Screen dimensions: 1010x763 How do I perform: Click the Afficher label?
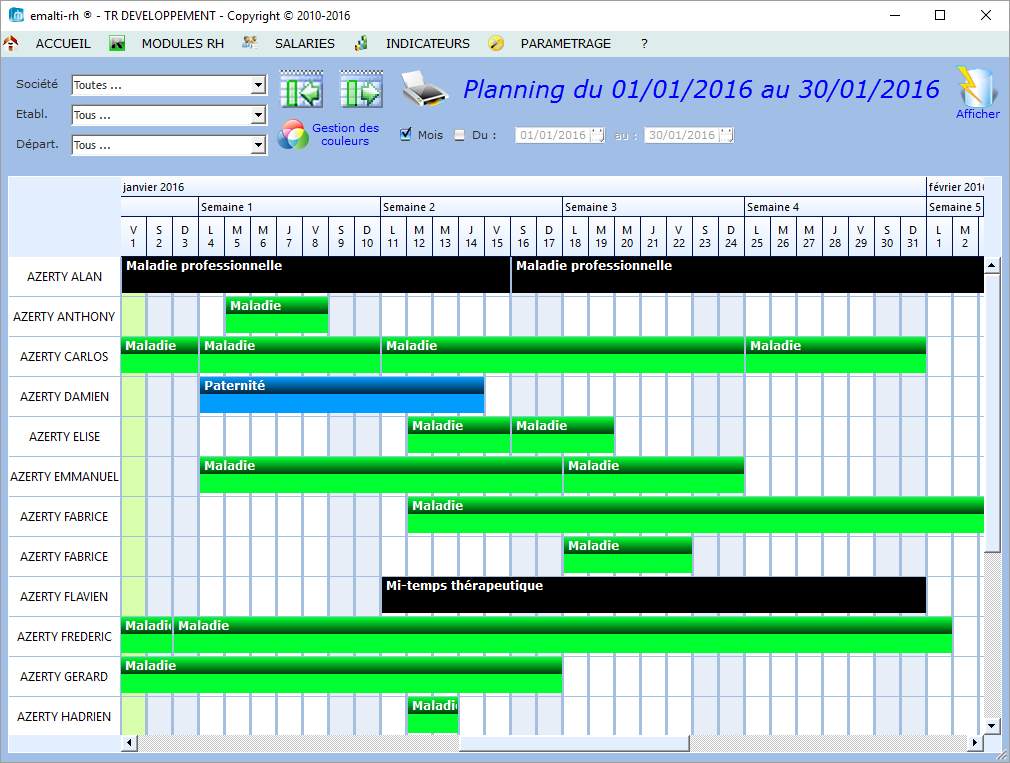(978, 114)
